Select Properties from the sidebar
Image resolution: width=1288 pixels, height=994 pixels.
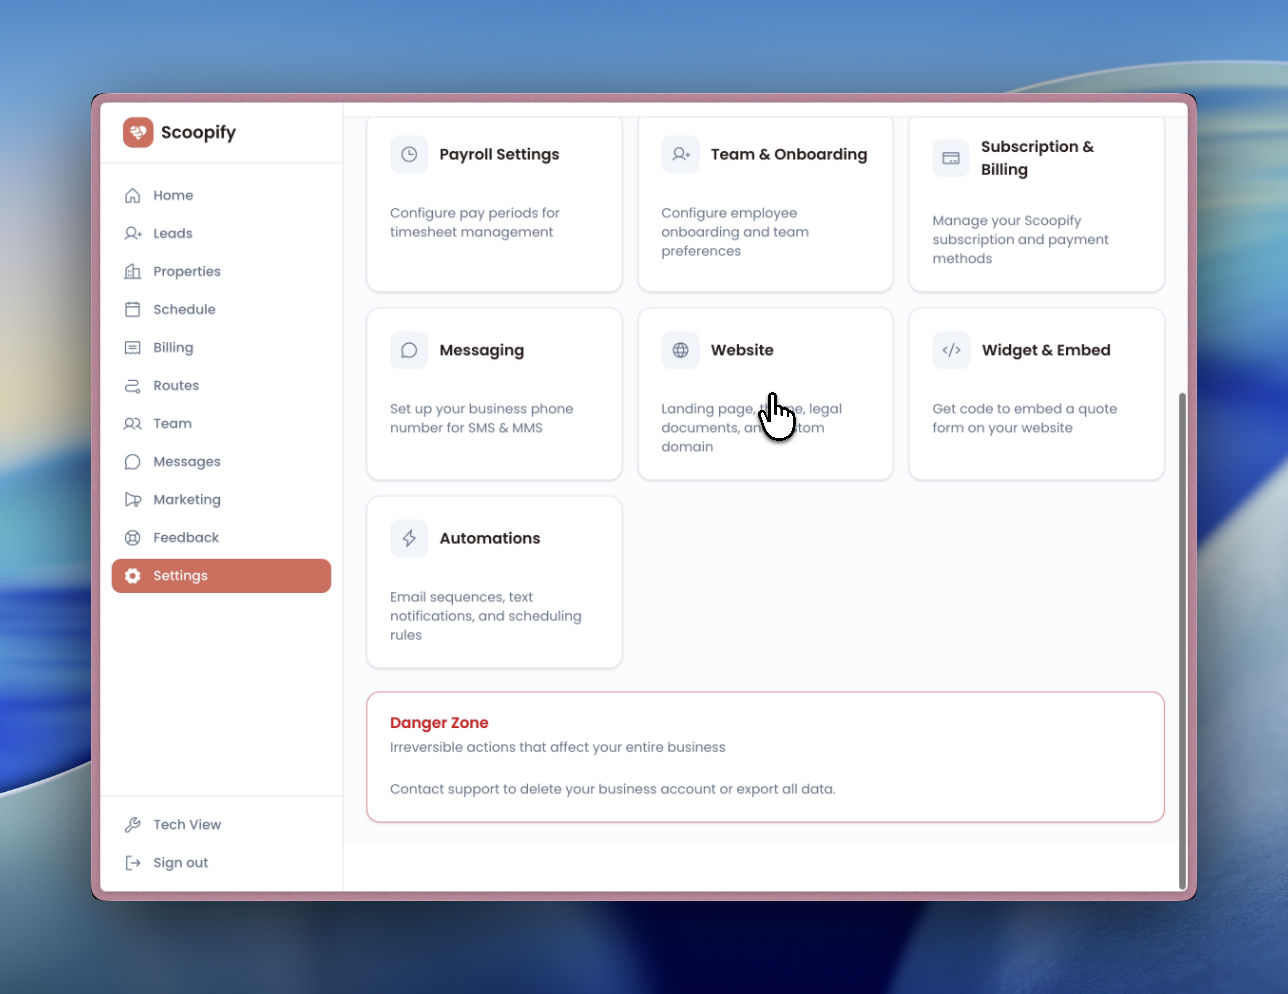click(132, 271)
